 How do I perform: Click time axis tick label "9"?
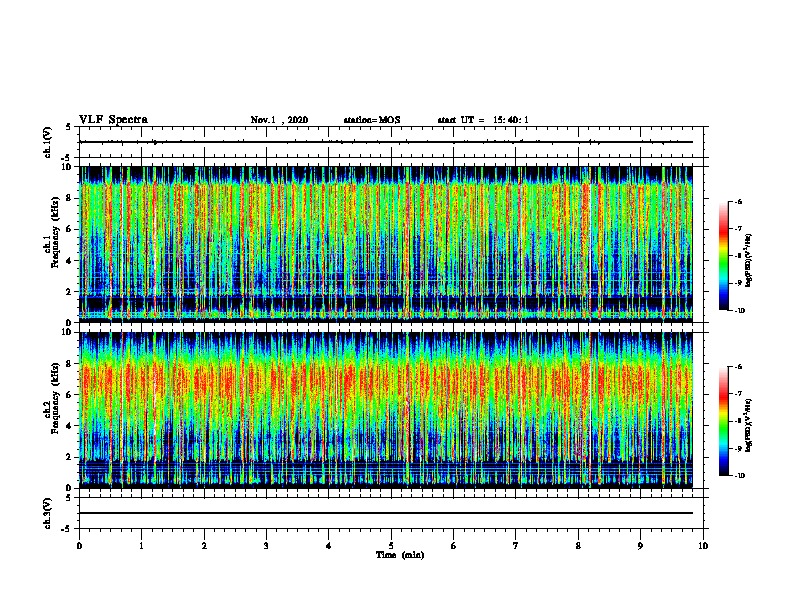coord(640,546)
